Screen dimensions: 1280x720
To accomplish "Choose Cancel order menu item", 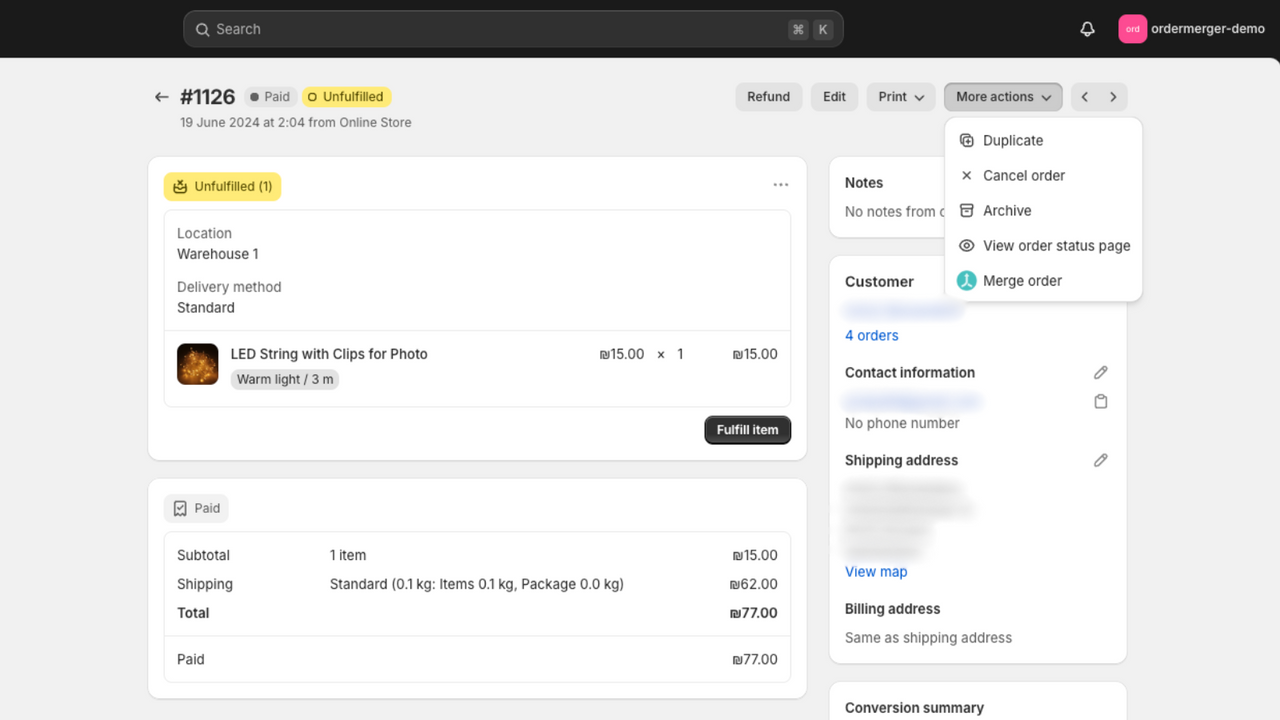I will pyautogui.click(x=1043, y=175).
